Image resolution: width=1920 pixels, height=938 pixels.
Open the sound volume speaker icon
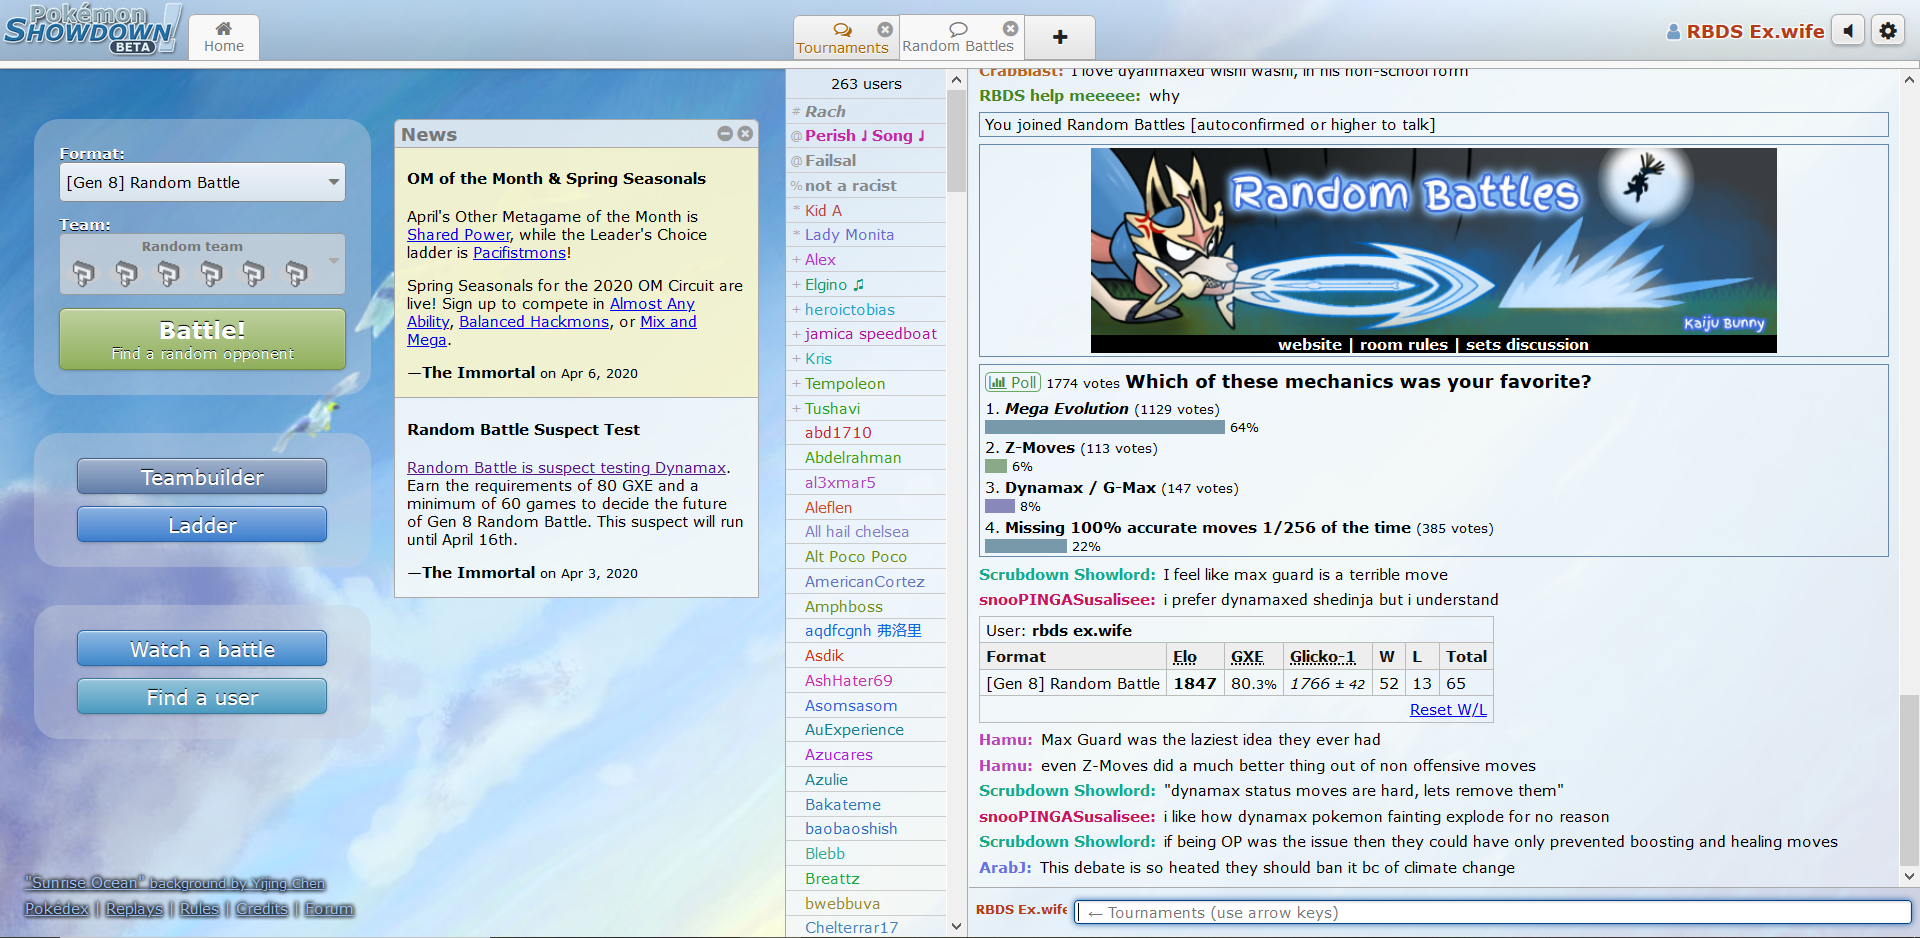click(x=1848, y=31)
